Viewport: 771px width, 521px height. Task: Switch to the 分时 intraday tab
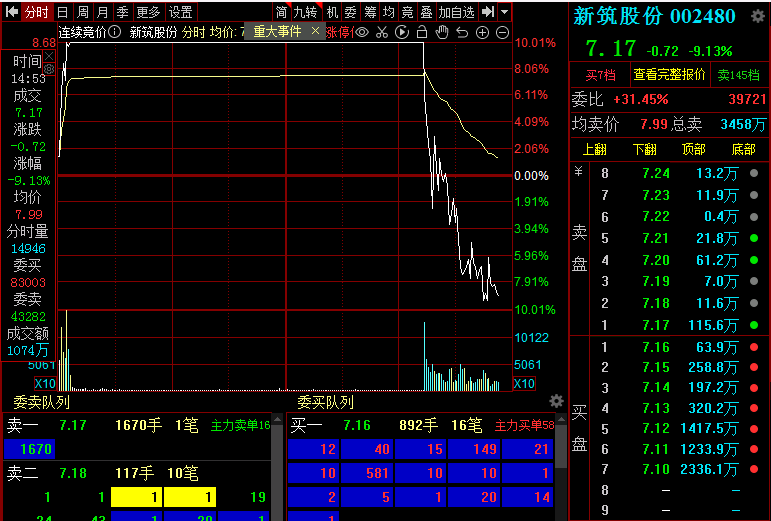click(37, 11)
